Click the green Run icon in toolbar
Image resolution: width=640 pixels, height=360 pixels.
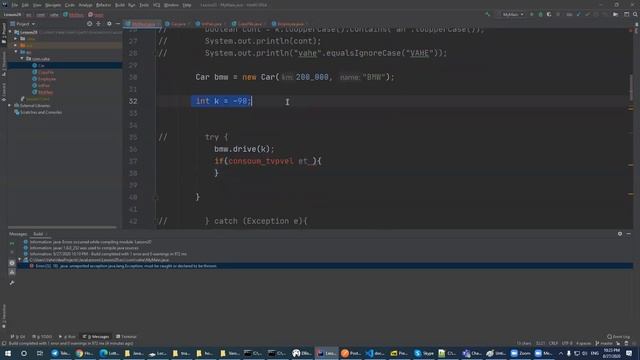click(531, 15)
